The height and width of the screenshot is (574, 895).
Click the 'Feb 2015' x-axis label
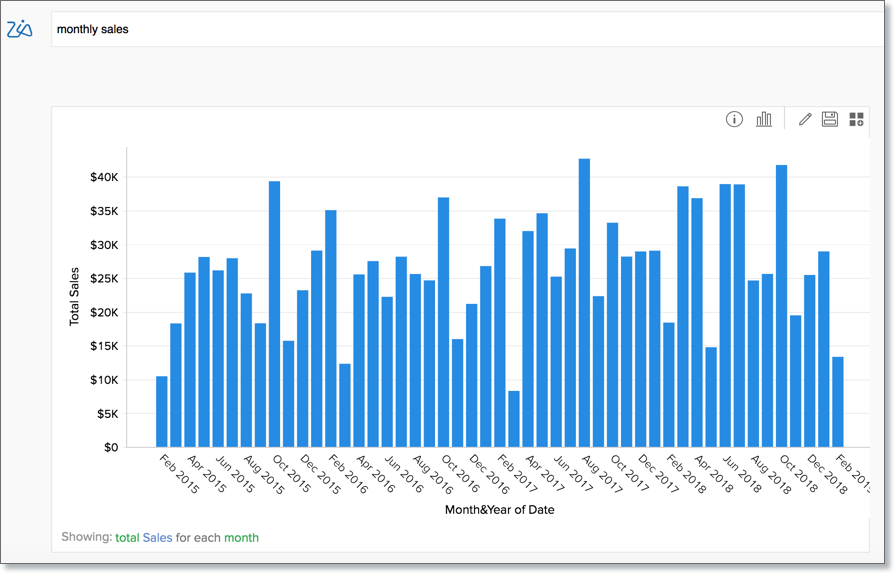coord(180,474)
